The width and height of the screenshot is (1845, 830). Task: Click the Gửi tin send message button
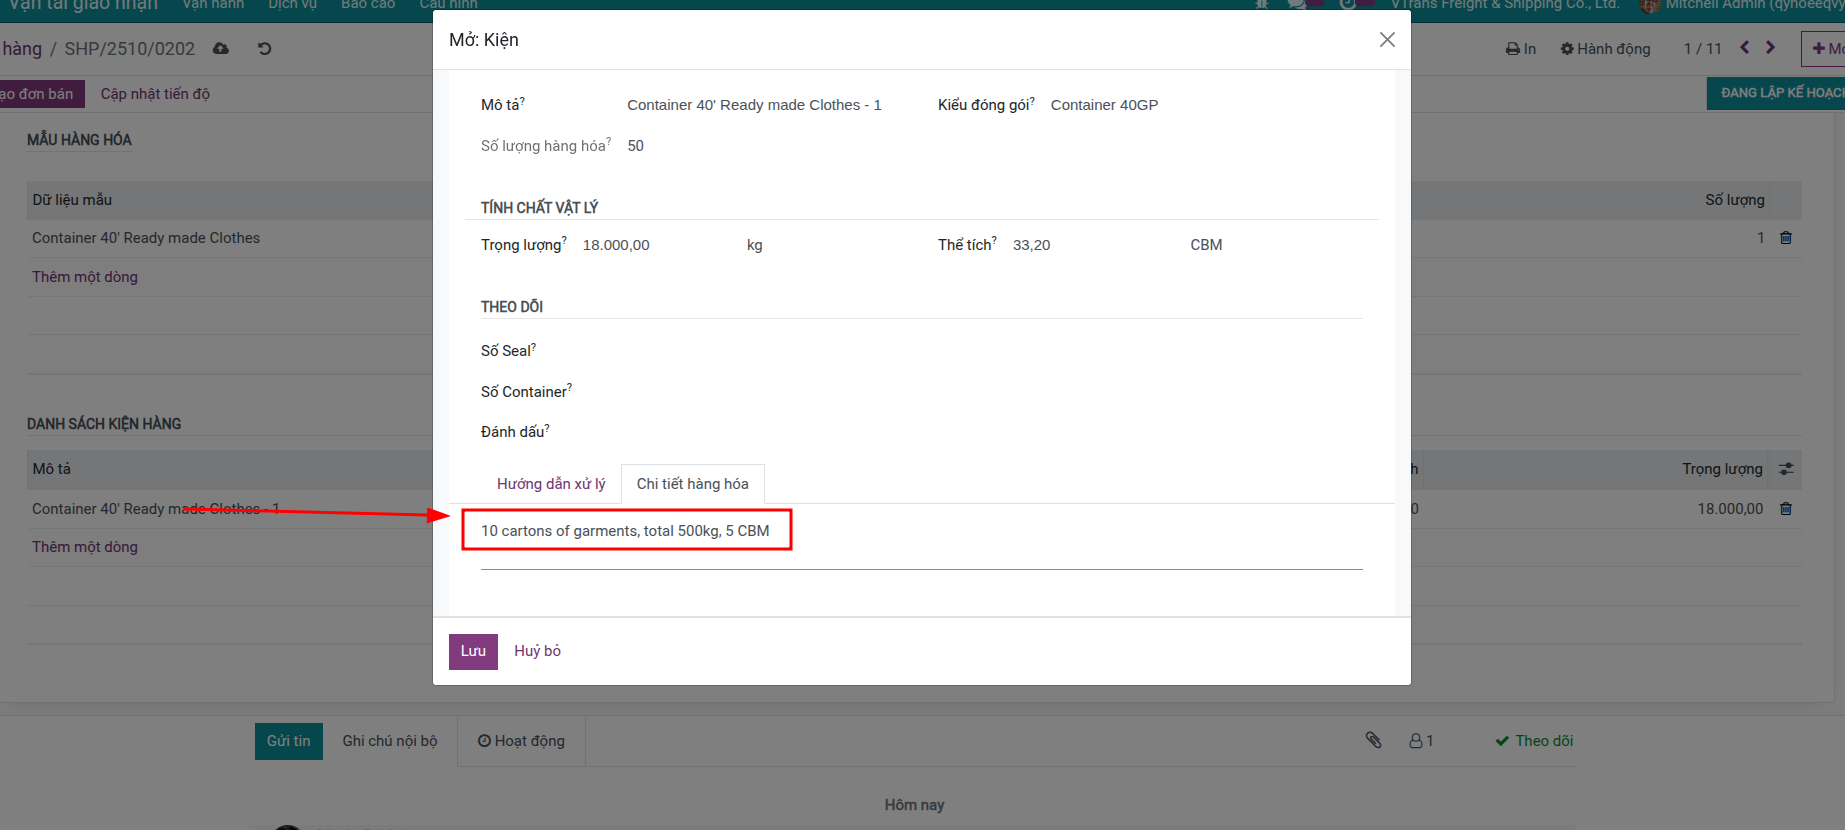click(288, 741)
